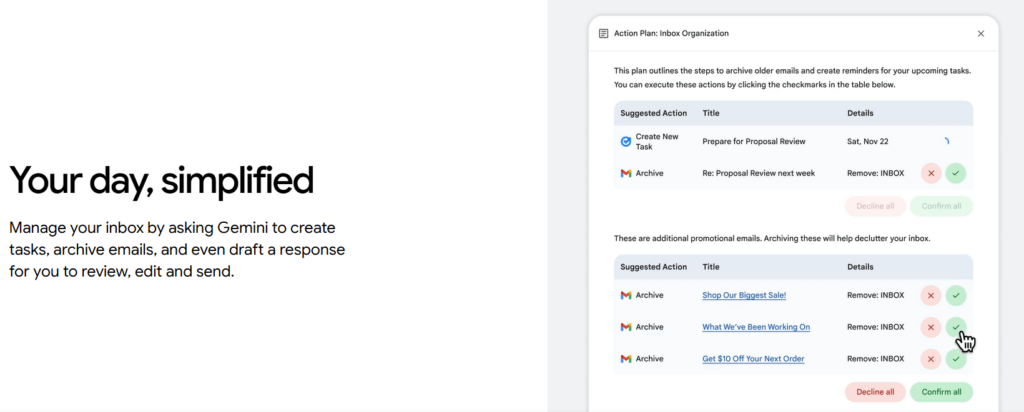Decline archiving Shop Our Biggest Sale
The width and height of the screenshot is (1024, 412).
(931, 295)
